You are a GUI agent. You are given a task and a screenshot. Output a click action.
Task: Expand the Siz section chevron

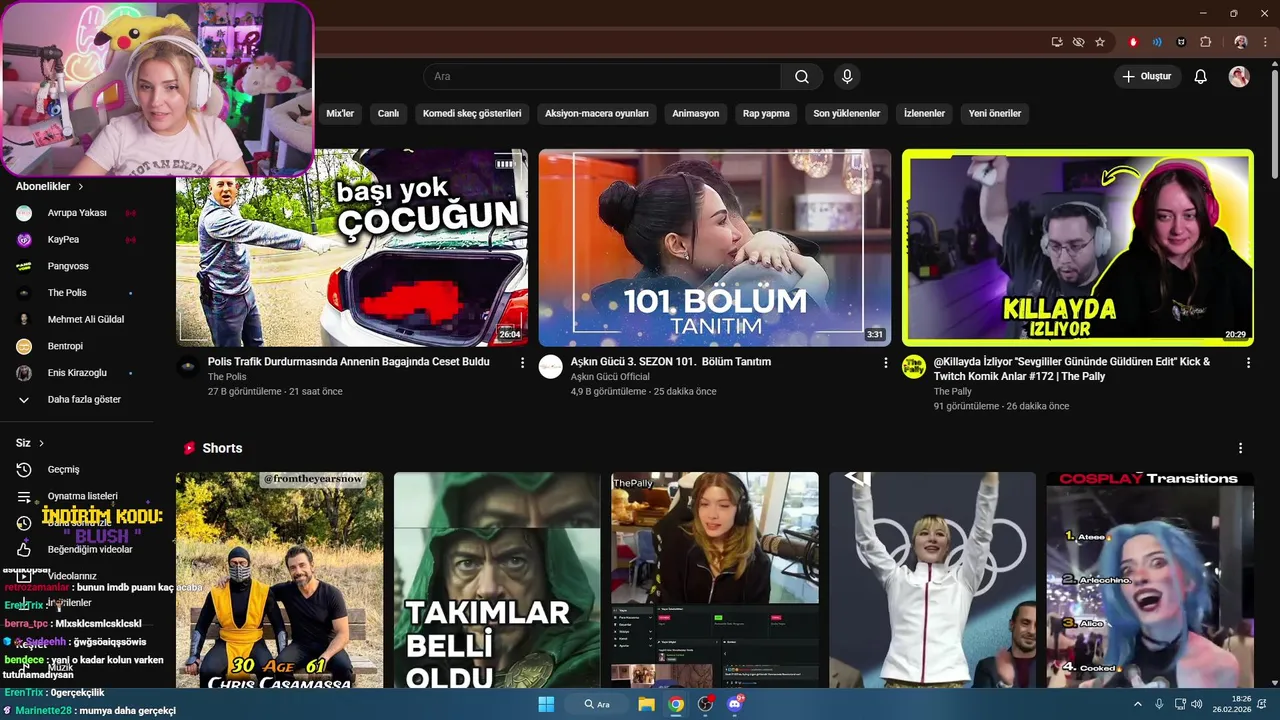41,443
